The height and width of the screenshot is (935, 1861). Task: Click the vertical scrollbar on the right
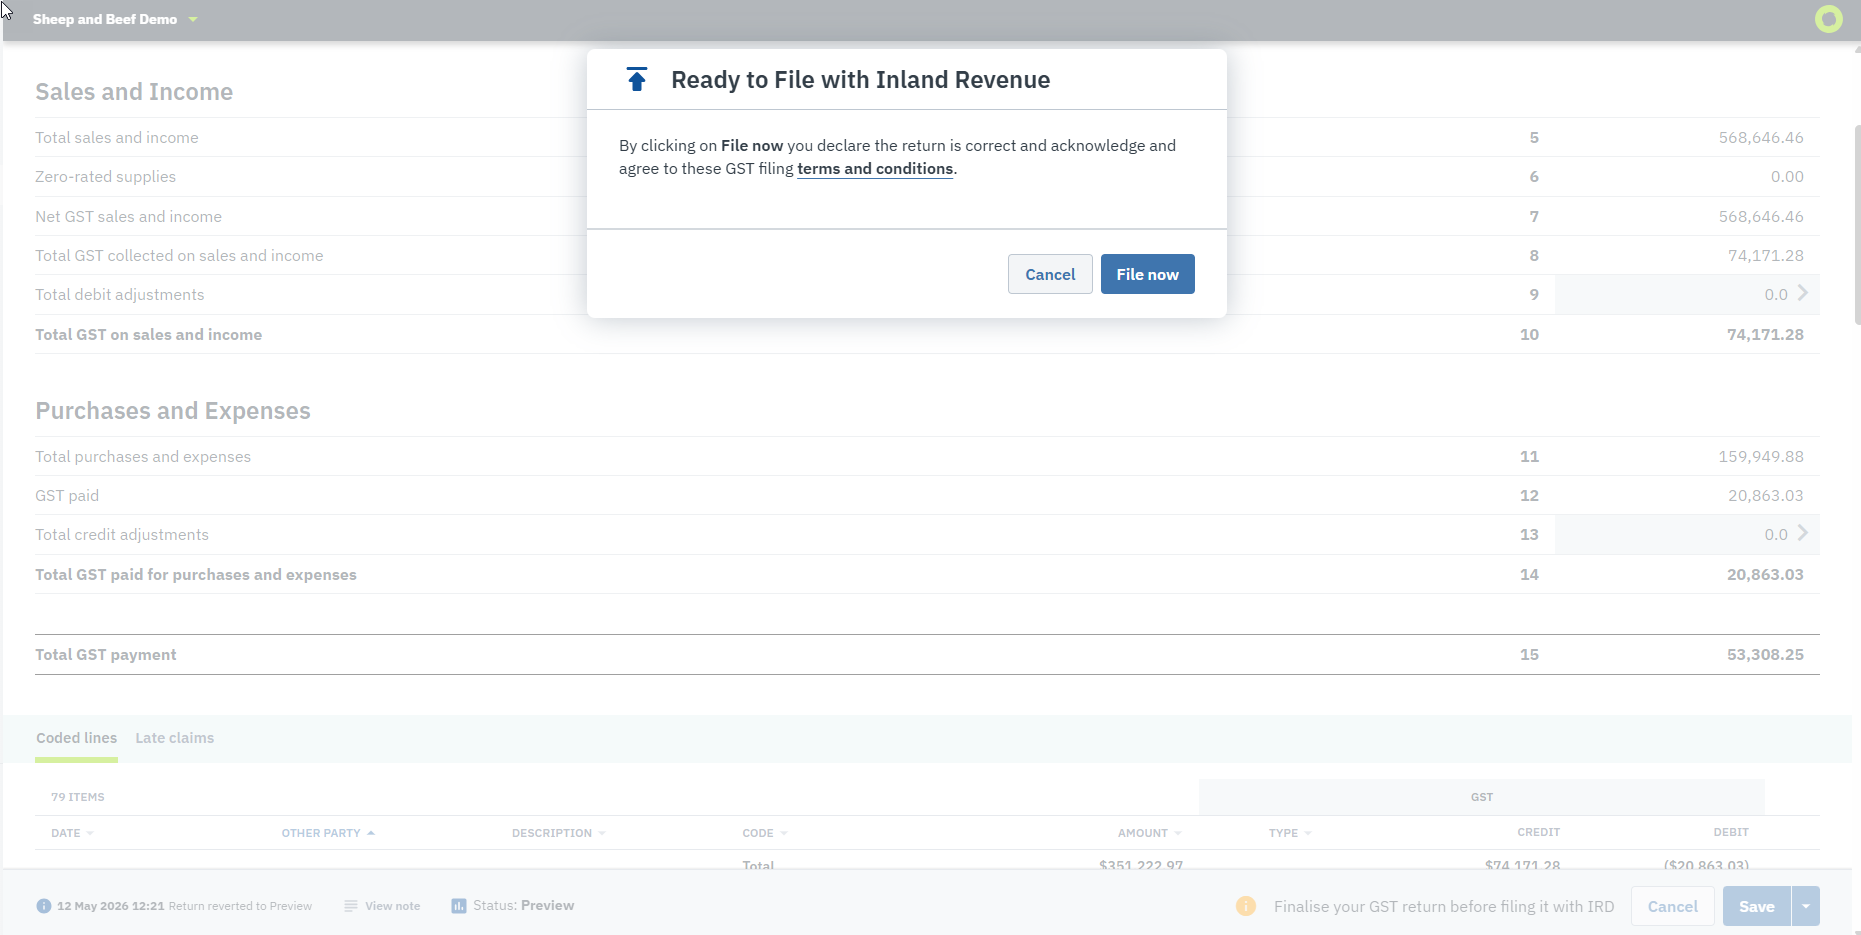(1857, 225)
